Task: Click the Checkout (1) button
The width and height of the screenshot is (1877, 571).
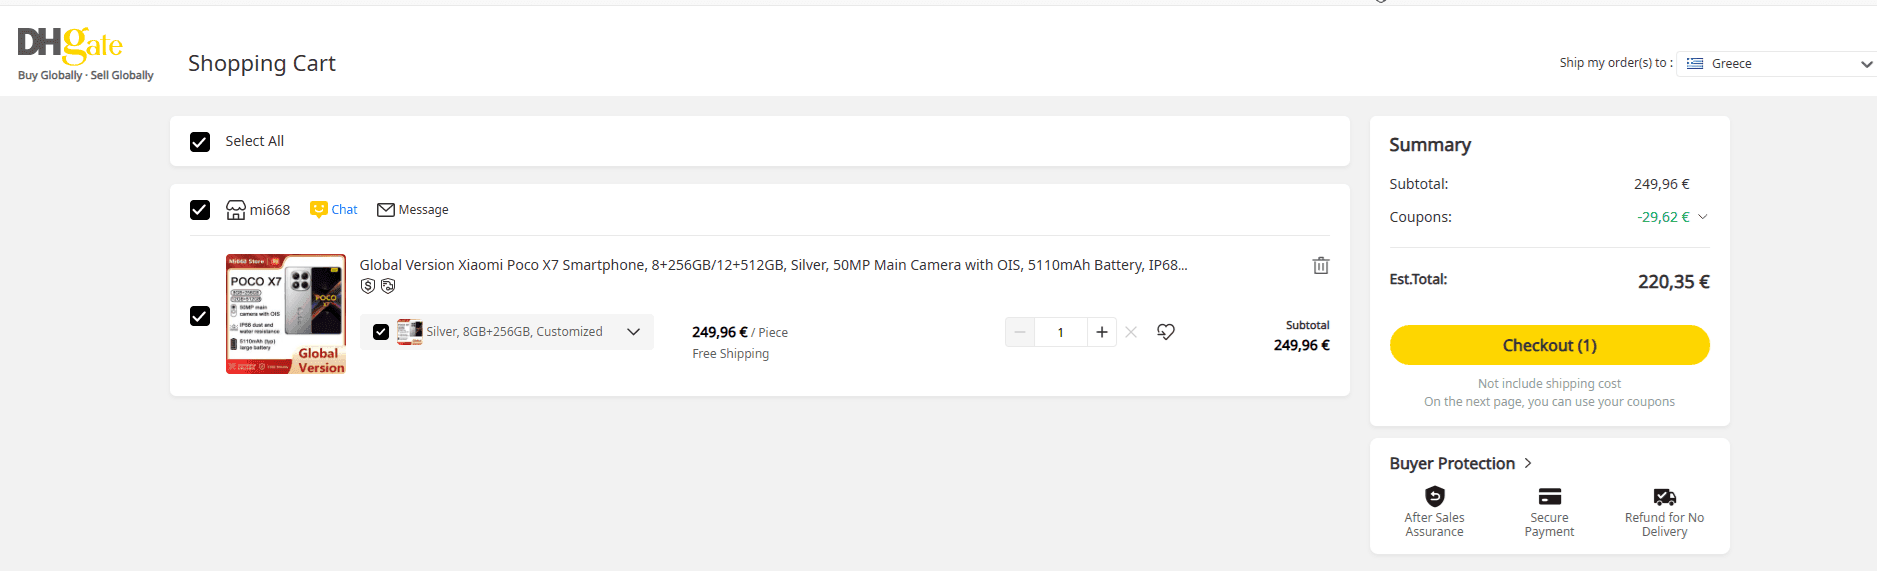Action: point(1550,345)
